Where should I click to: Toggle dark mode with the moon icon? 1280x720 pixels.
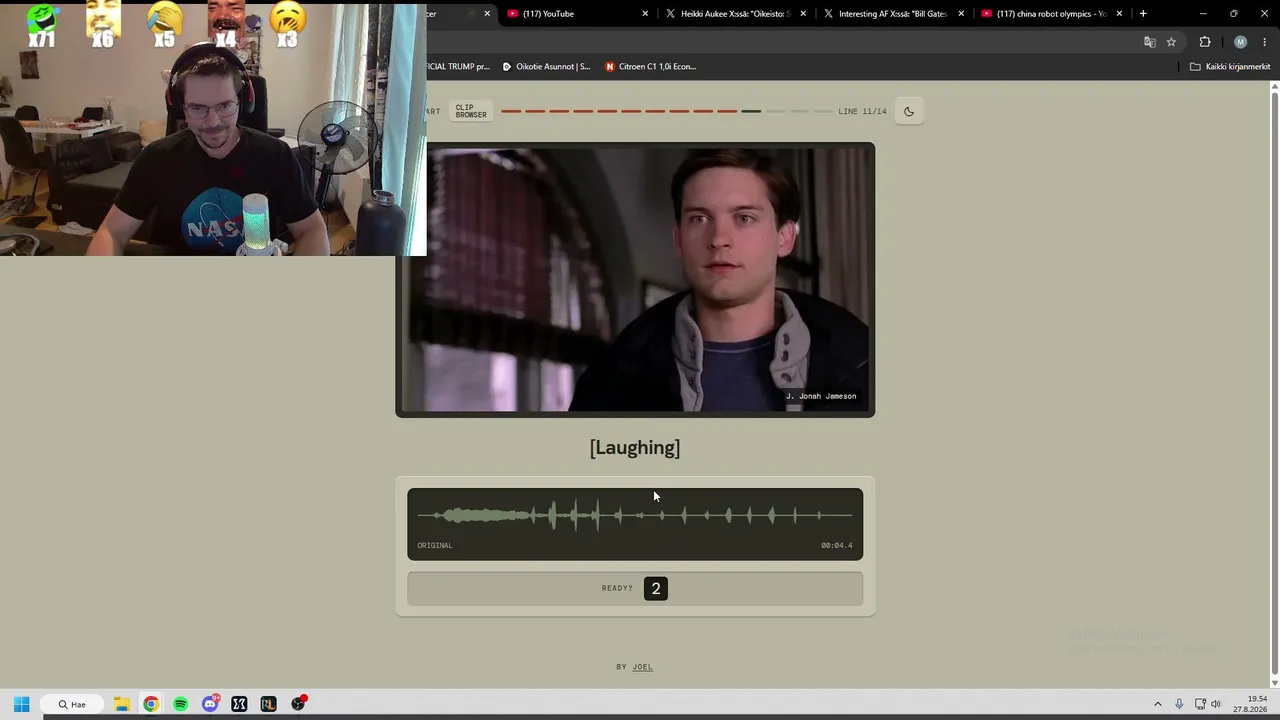pos(909,112)
